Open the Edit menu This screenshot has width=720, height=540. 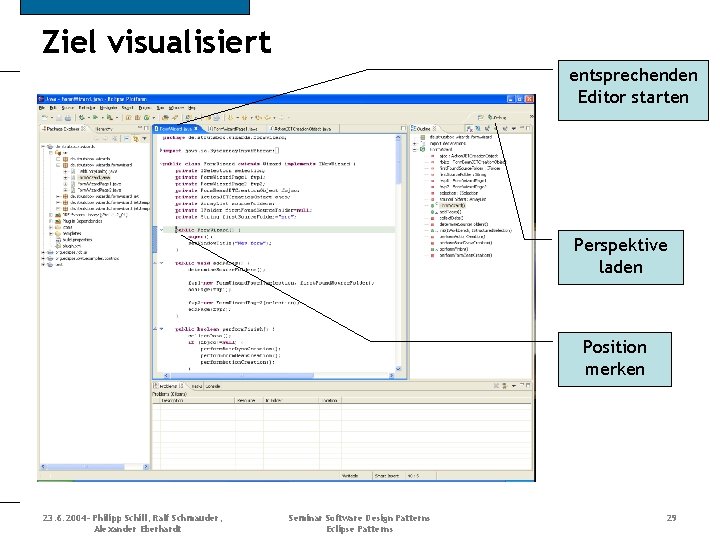click(x=52, y=108)
